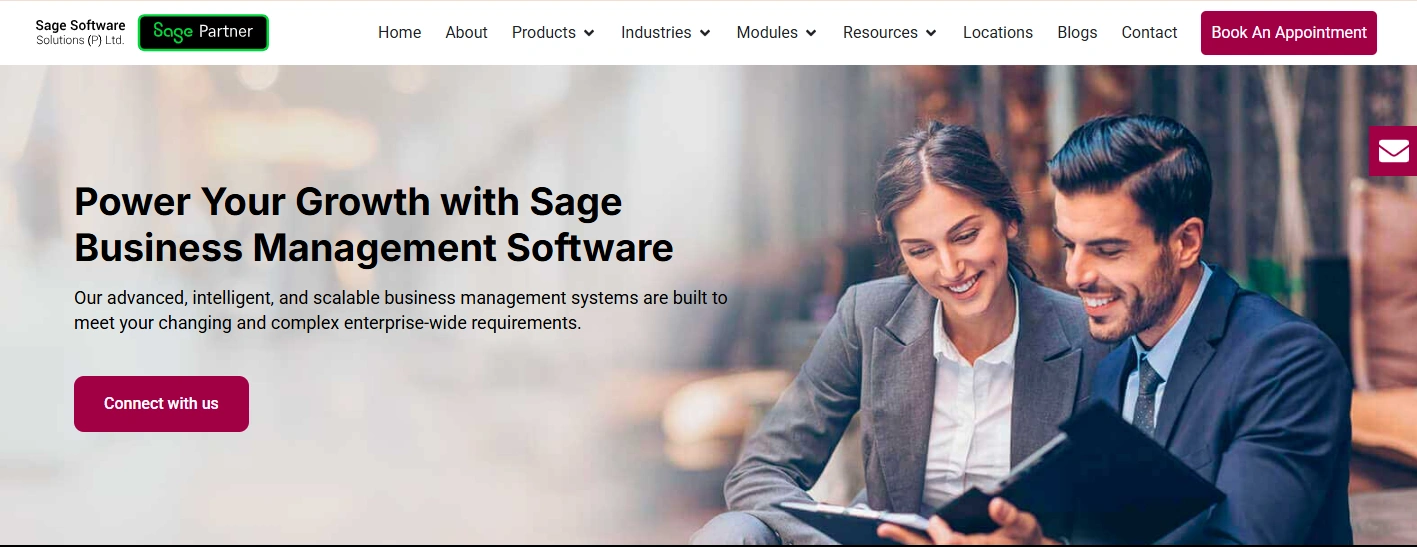This screenshot has width=1417, height=547.
Task: Navigate to the Locations page
Action: pyautogui.click(x=998, y=32)
